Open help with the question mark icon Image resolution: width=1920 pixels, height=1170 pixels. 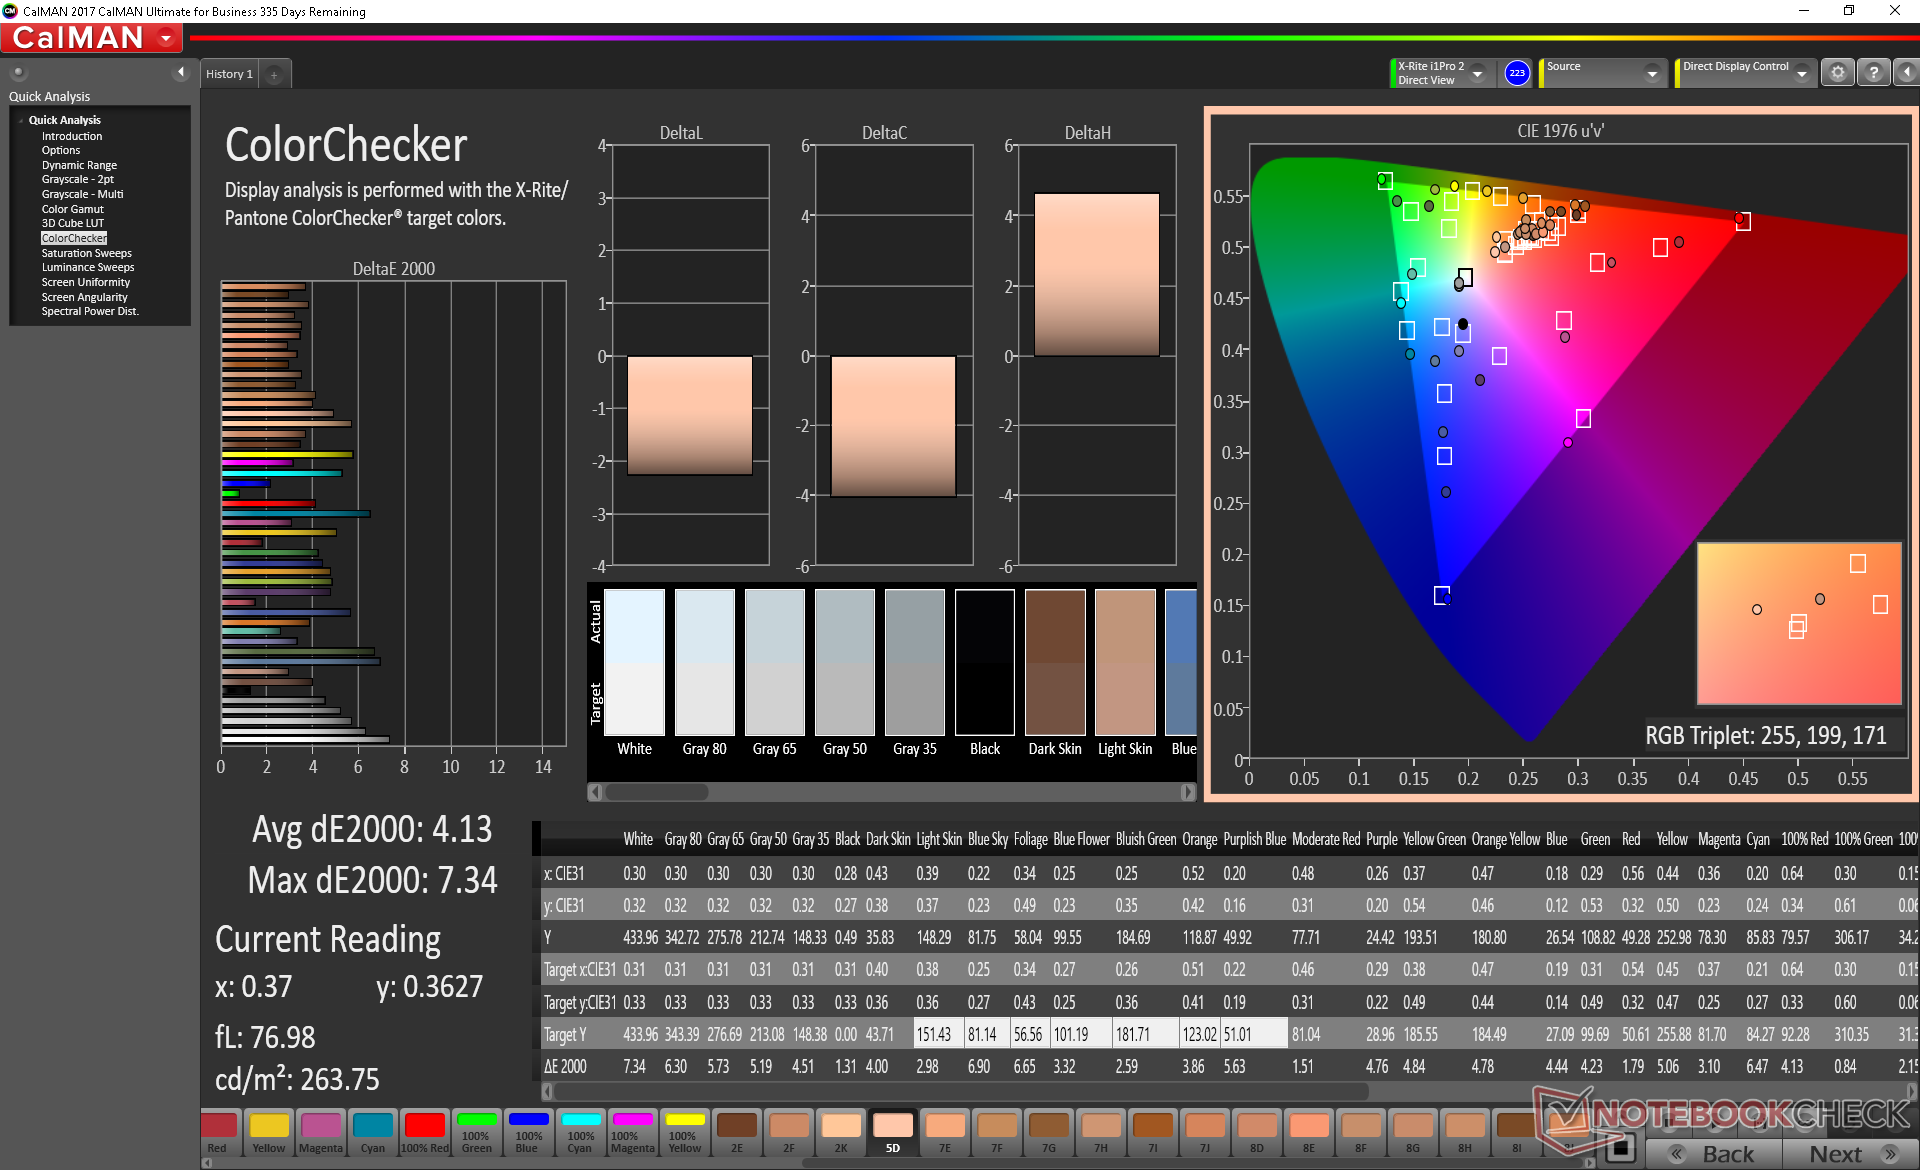coord(1874,73)
